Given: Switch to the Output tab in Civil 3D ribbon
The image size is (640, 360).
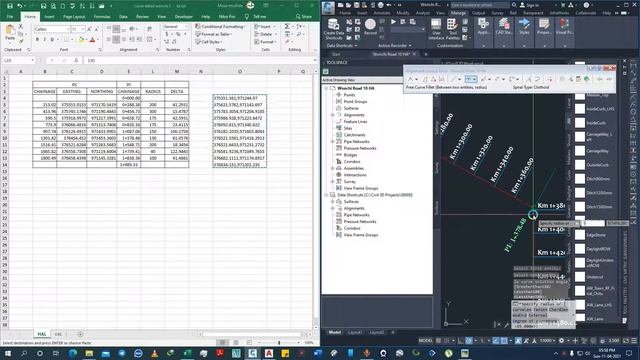Looking at the screenshot, I should pyautogui.click(x=478, y=13).
